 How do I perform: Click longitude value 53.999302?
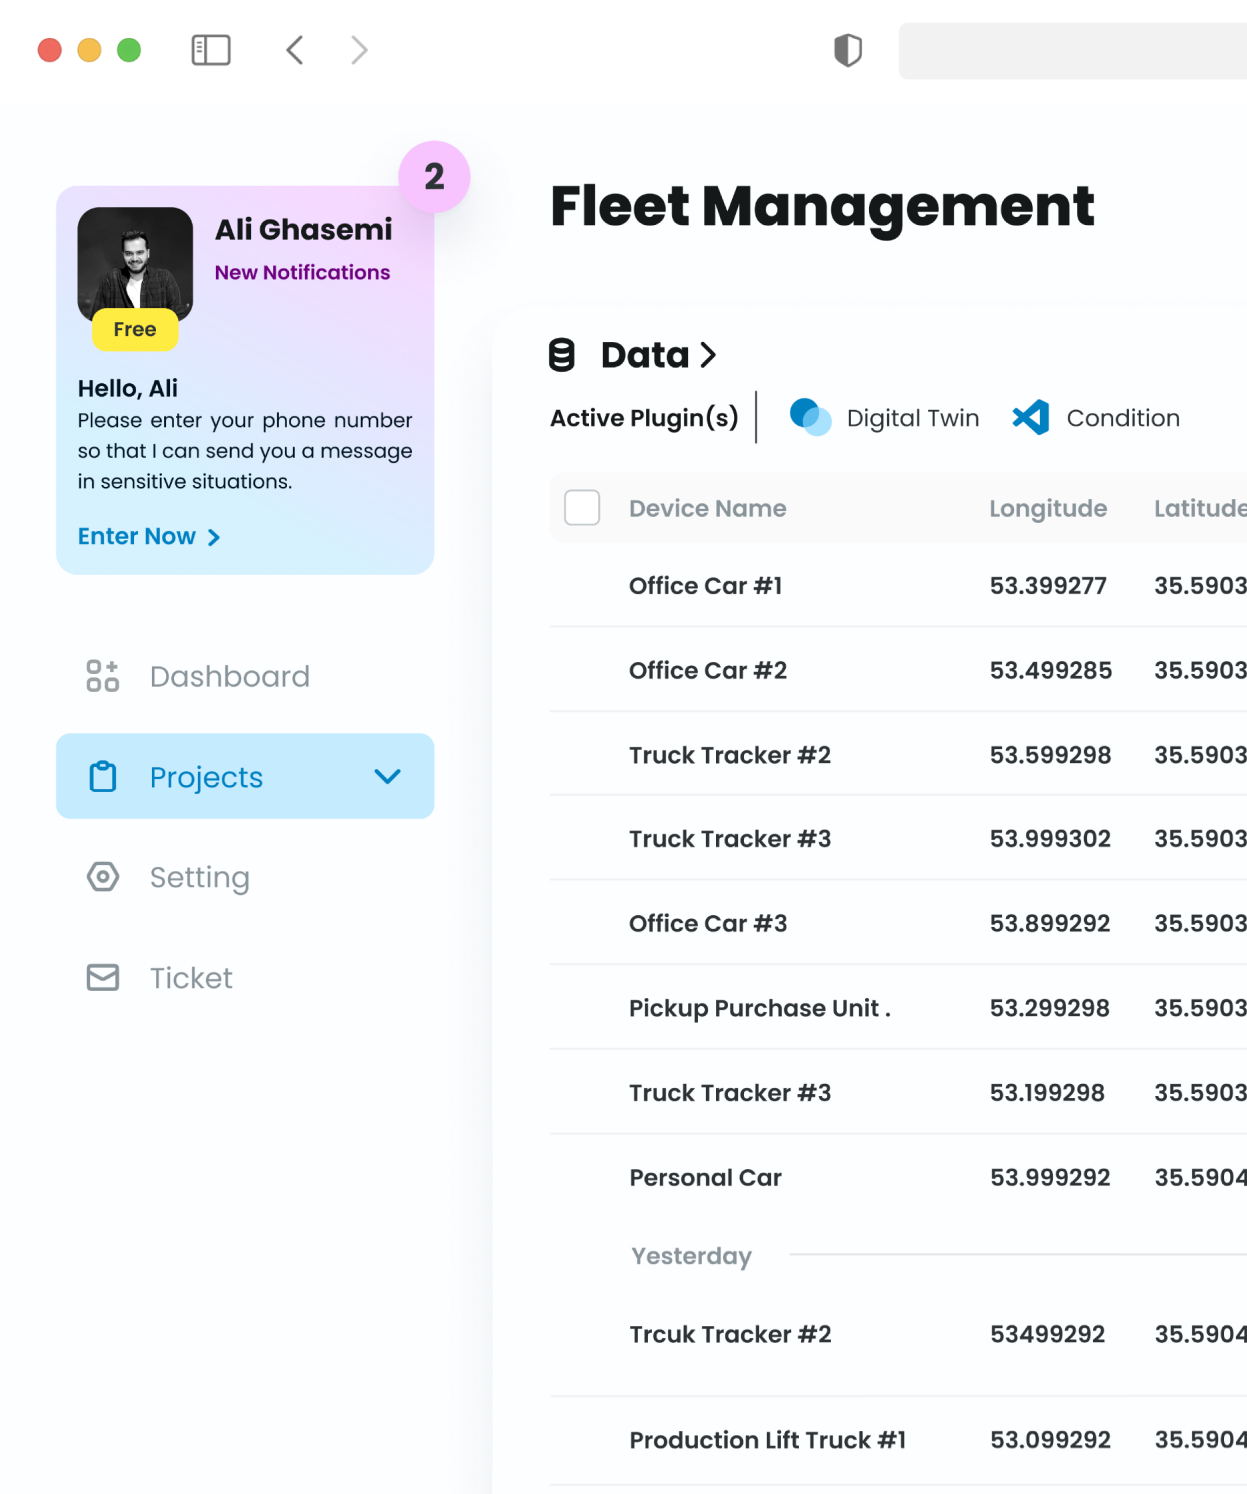pos(1050,839)
